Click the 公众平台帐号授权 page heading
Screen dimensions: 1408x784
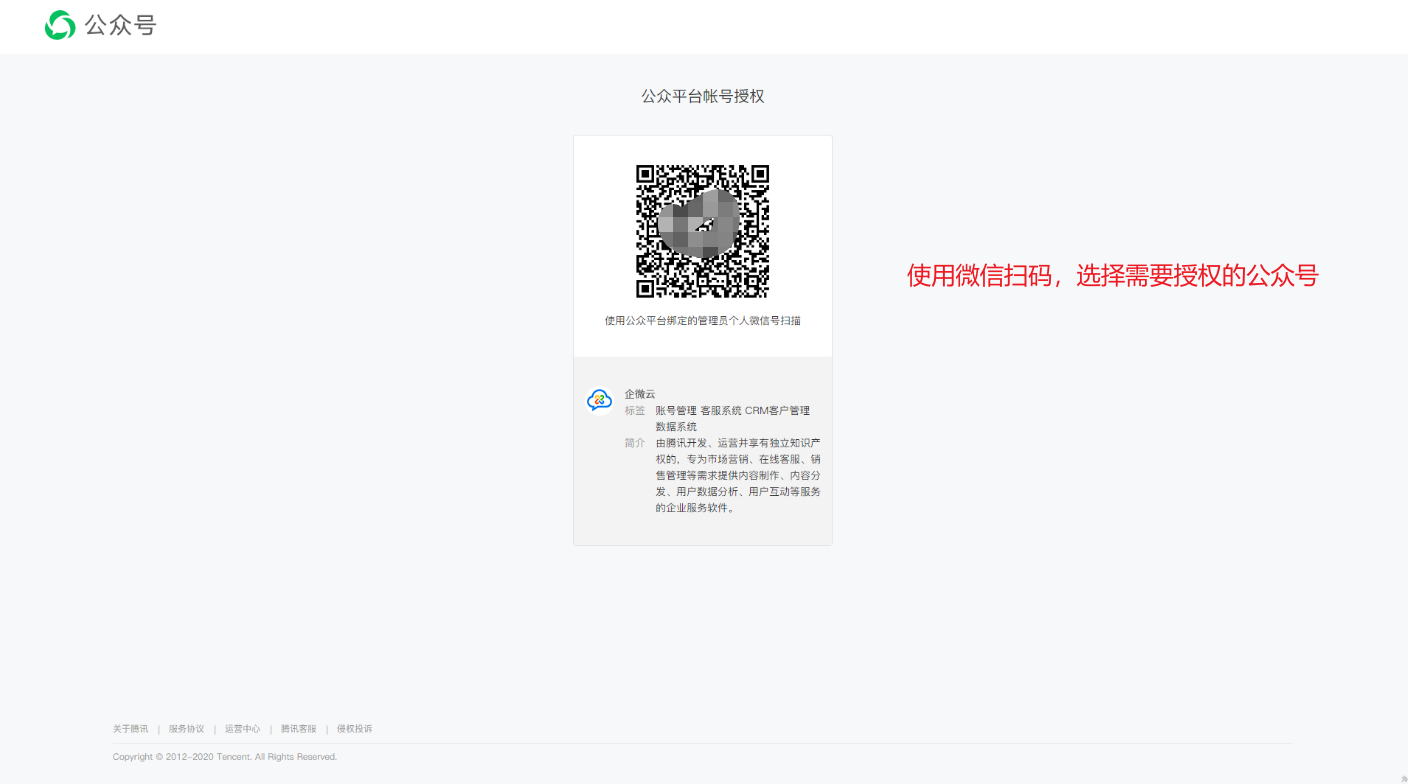[x=702, y=96]
